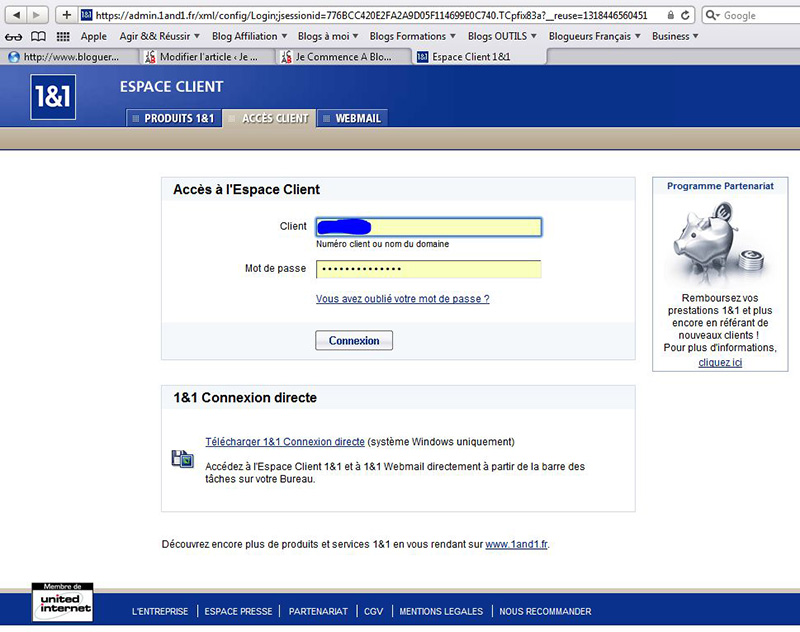
Task: Expand Blog Affiliation bookmarks folder
Action: tap(249, 36)
